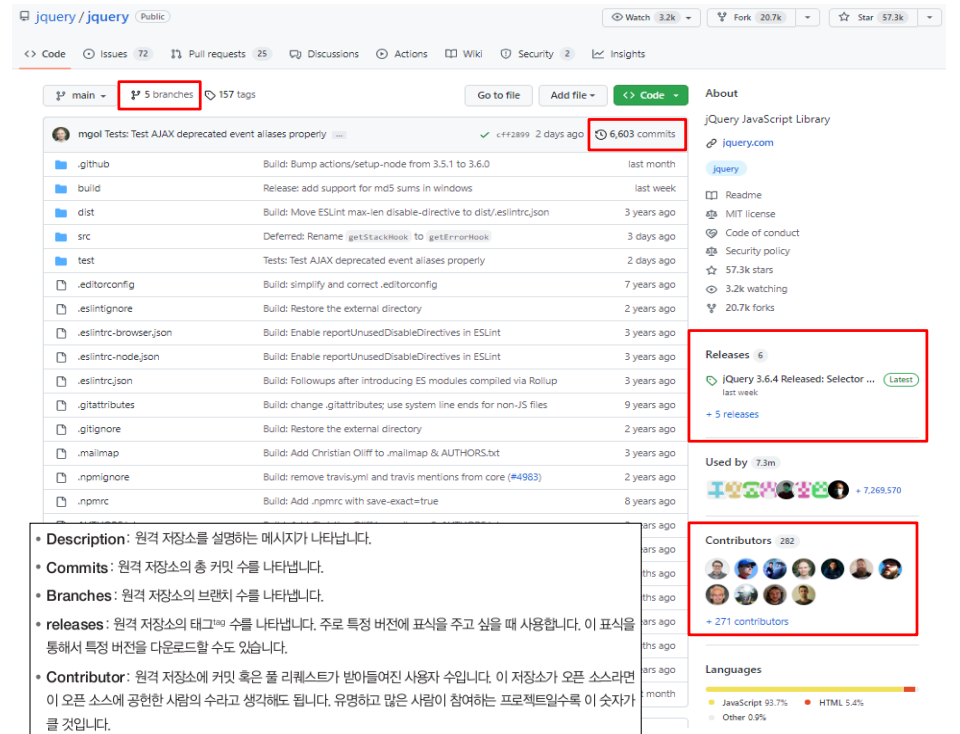Click the .npmrc file icon
The image size is (960, 734).
point(61,501)
